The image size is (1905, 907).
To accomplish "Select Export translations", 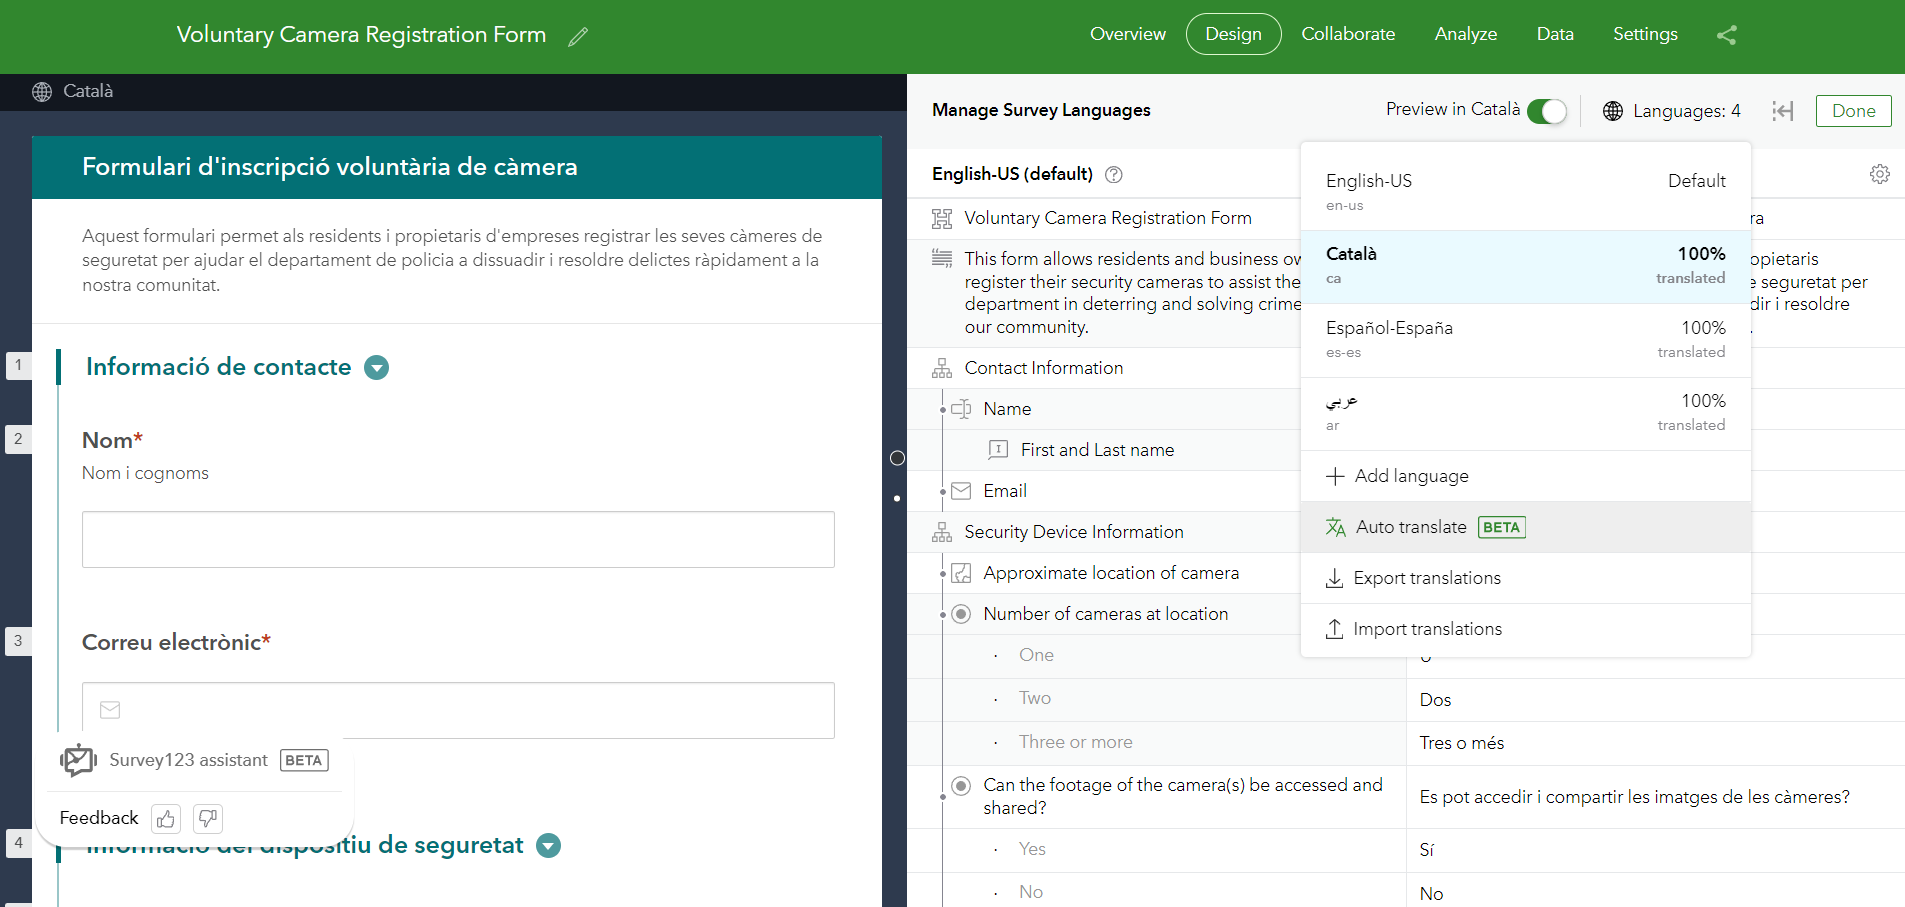I will click(1526, 578).
